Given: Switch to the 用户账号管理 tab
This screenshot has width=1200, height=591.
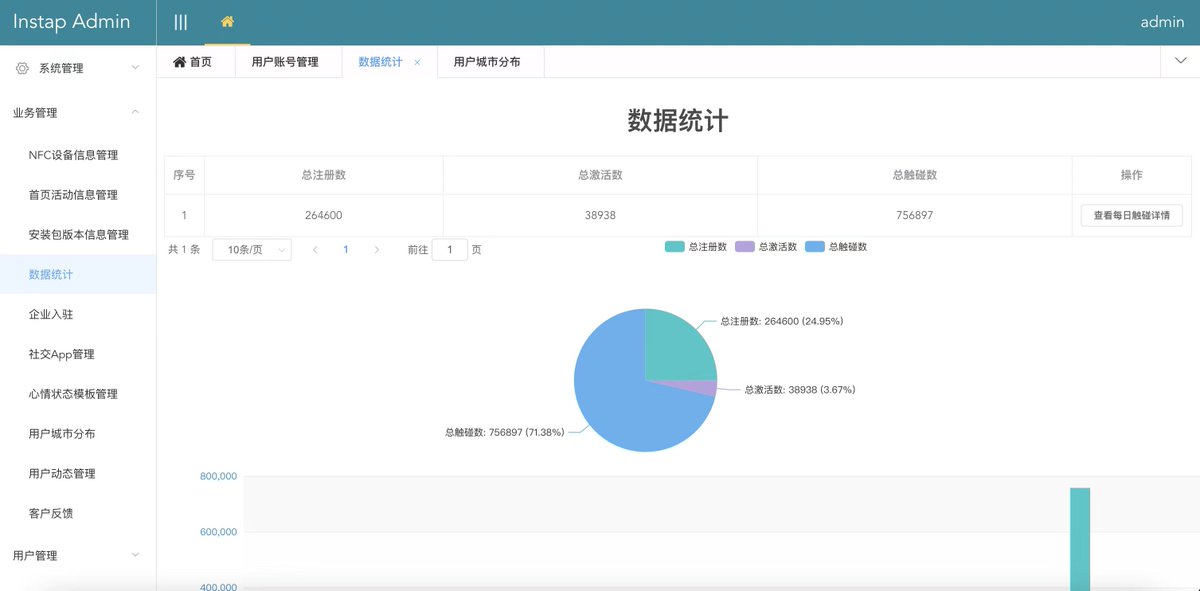Looking at the screenshot, I should coord(287,61).
